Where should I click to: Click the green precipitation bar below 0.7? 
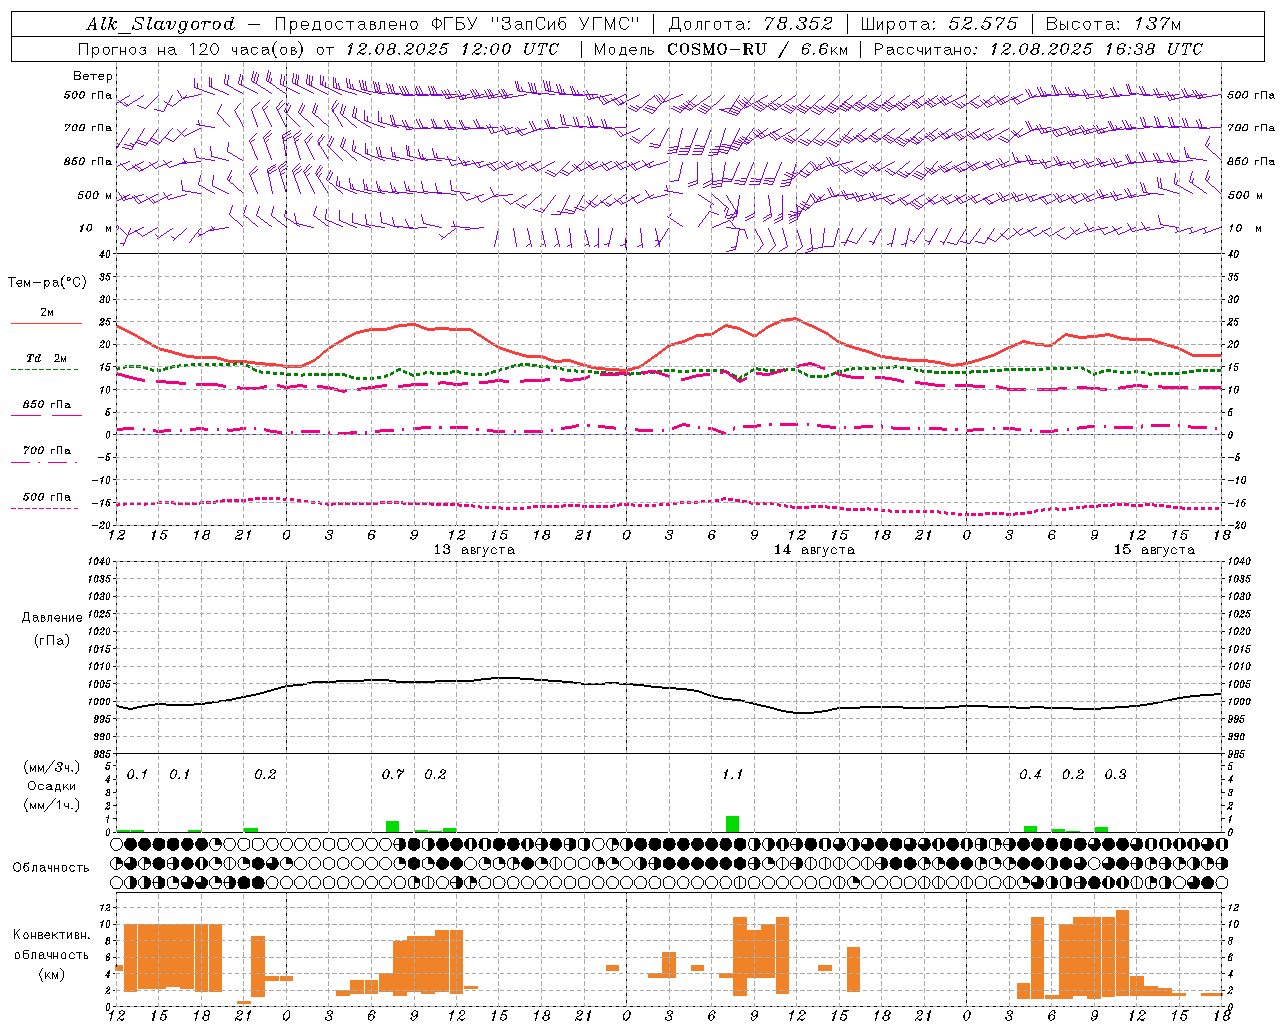(393, 826)
